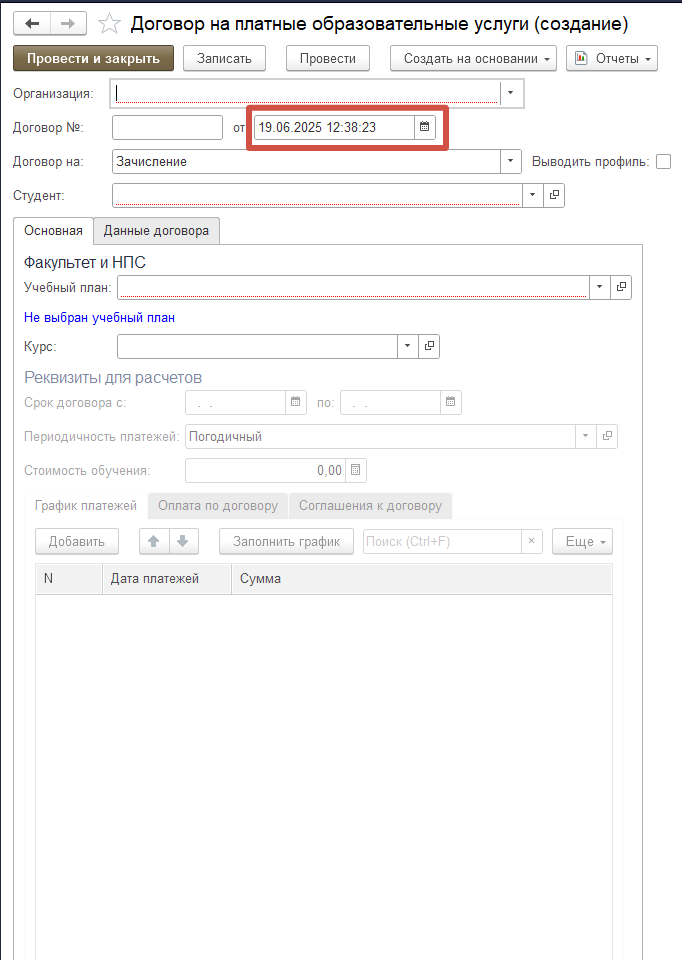Image resolution: width=682 pixels, height=960 pixels.
Task: Expand the Организация dropdown list
Action: tap(511, 94)
